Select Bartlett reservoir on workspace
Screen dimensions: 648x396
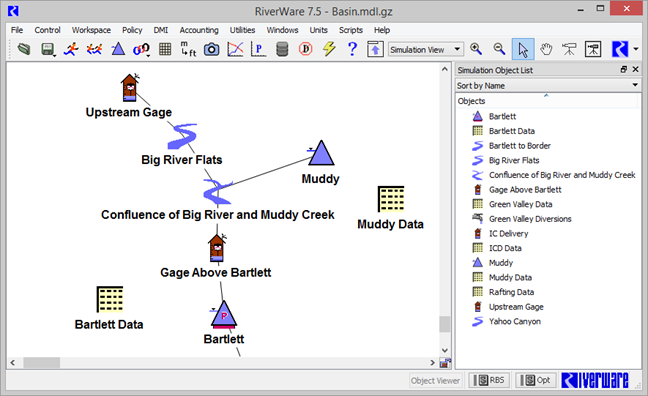(x=224, y=315)
